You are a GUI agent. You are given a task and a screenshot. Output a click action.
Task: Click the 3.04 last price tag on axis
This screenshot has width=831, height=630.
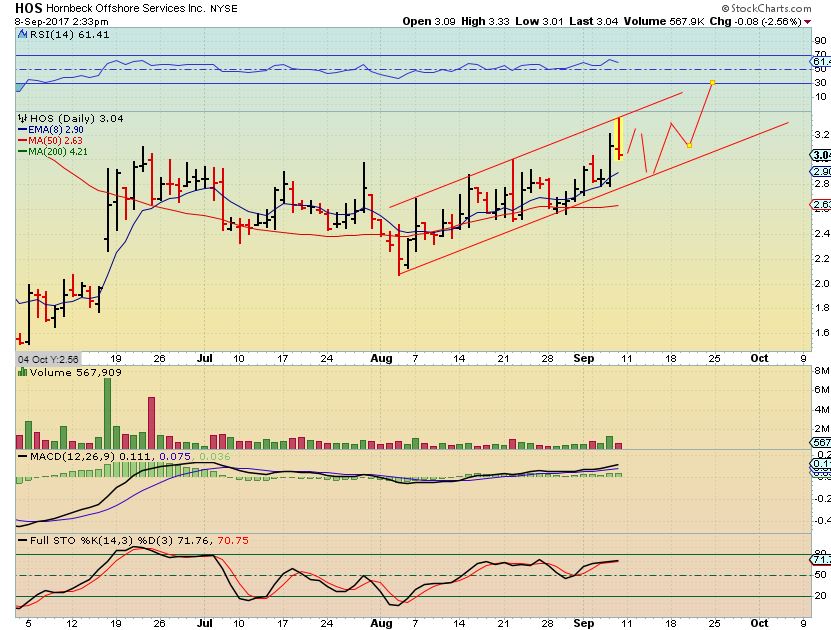click(821, 155)
